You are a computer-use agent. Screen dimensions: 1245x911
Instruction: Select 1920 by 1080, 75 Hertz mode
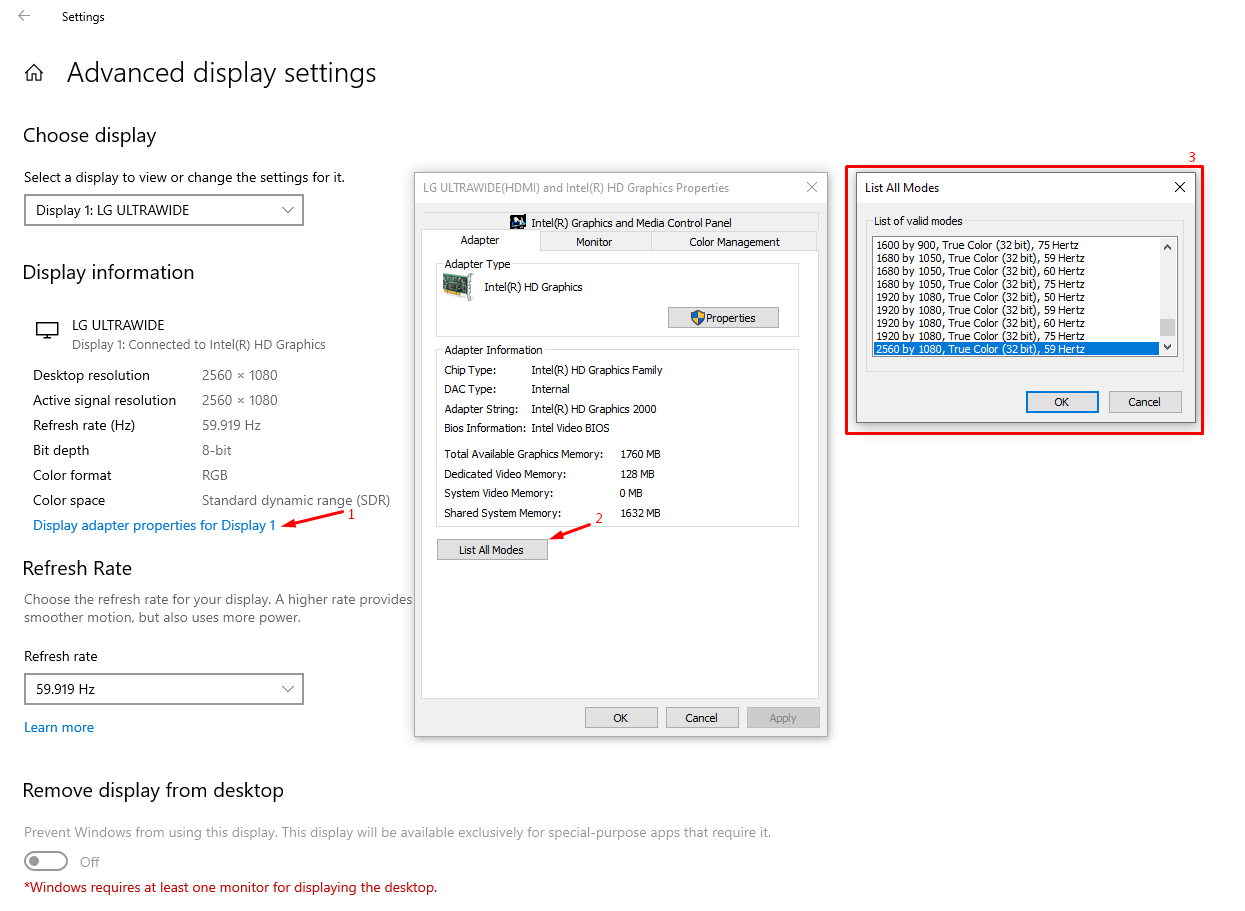tap(1015, 336)
